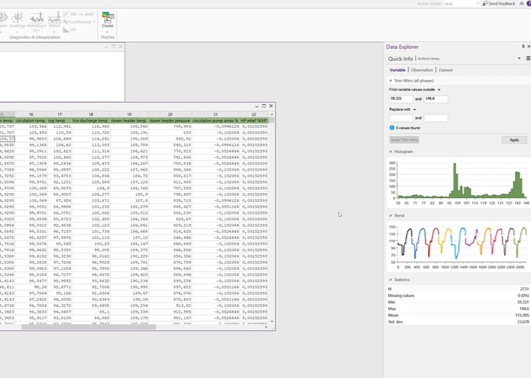The height and width of the screenshot is (378, 531).
Task: Click the Undo Trim-Winz button
Action: click(x=404, y=140)
